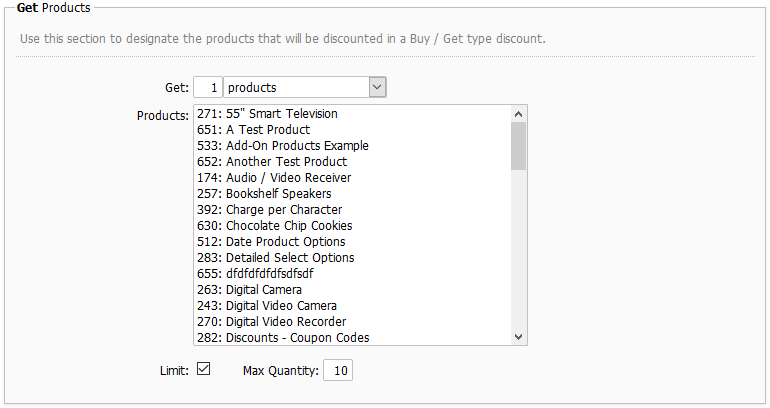Click the products list scrollbar thumb

click(518, 146)
